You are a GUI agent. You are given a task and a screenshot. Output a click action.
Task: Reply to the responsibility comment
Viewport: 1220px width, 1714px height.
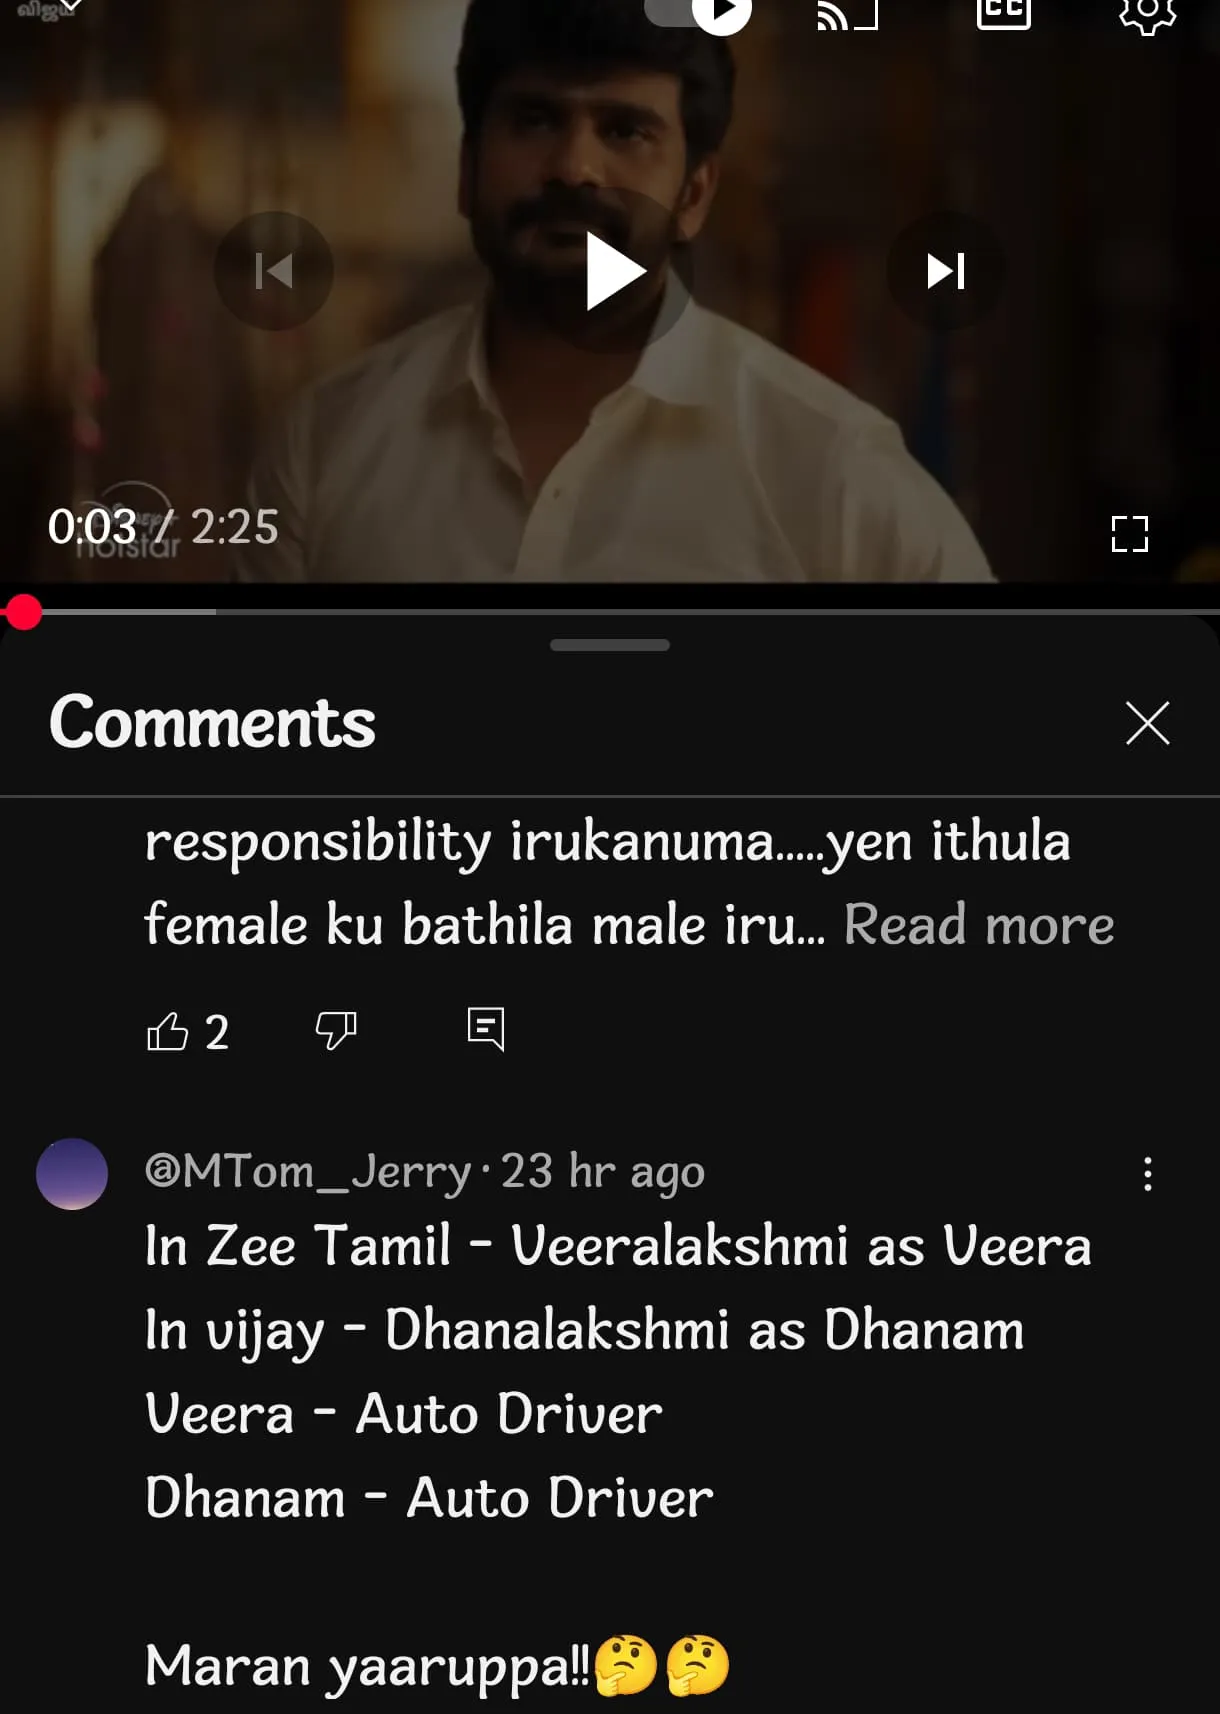pos(486,1029)
